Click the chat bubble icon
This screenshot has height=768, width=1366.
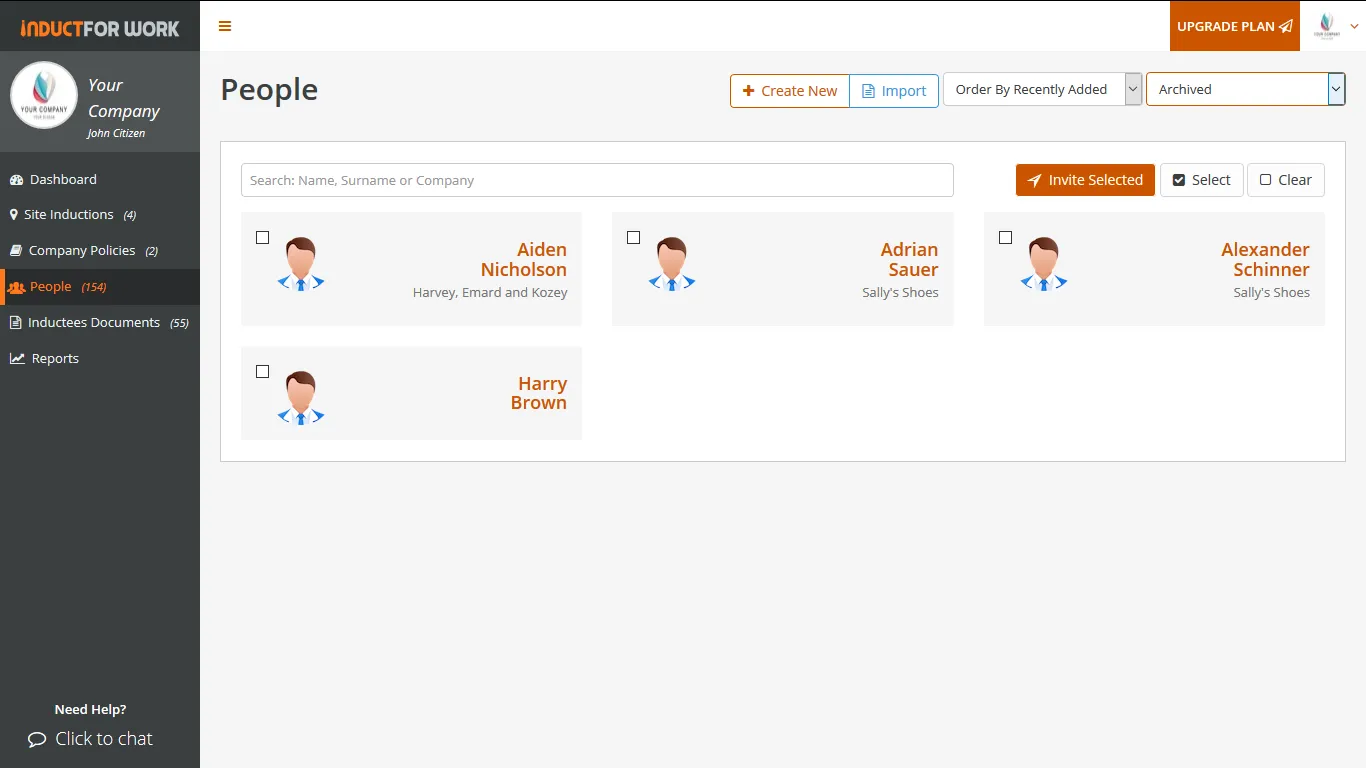tap(37, 740)
